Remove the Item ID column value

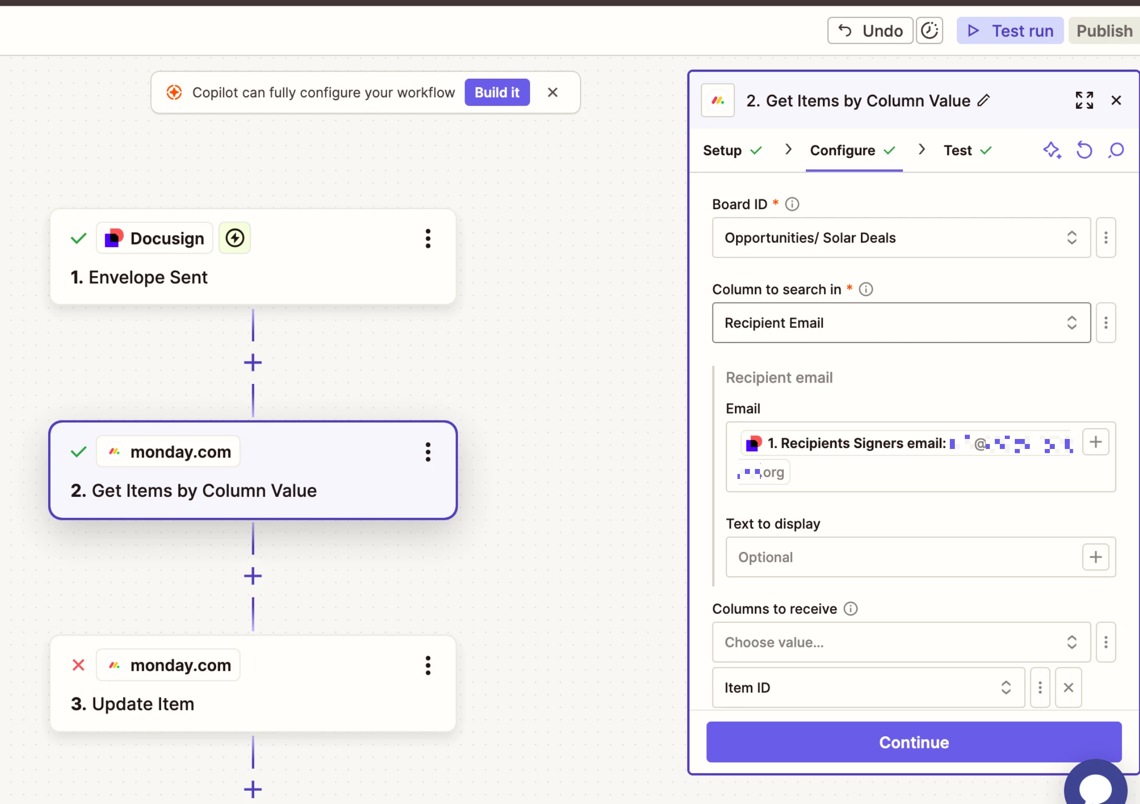1068,688
